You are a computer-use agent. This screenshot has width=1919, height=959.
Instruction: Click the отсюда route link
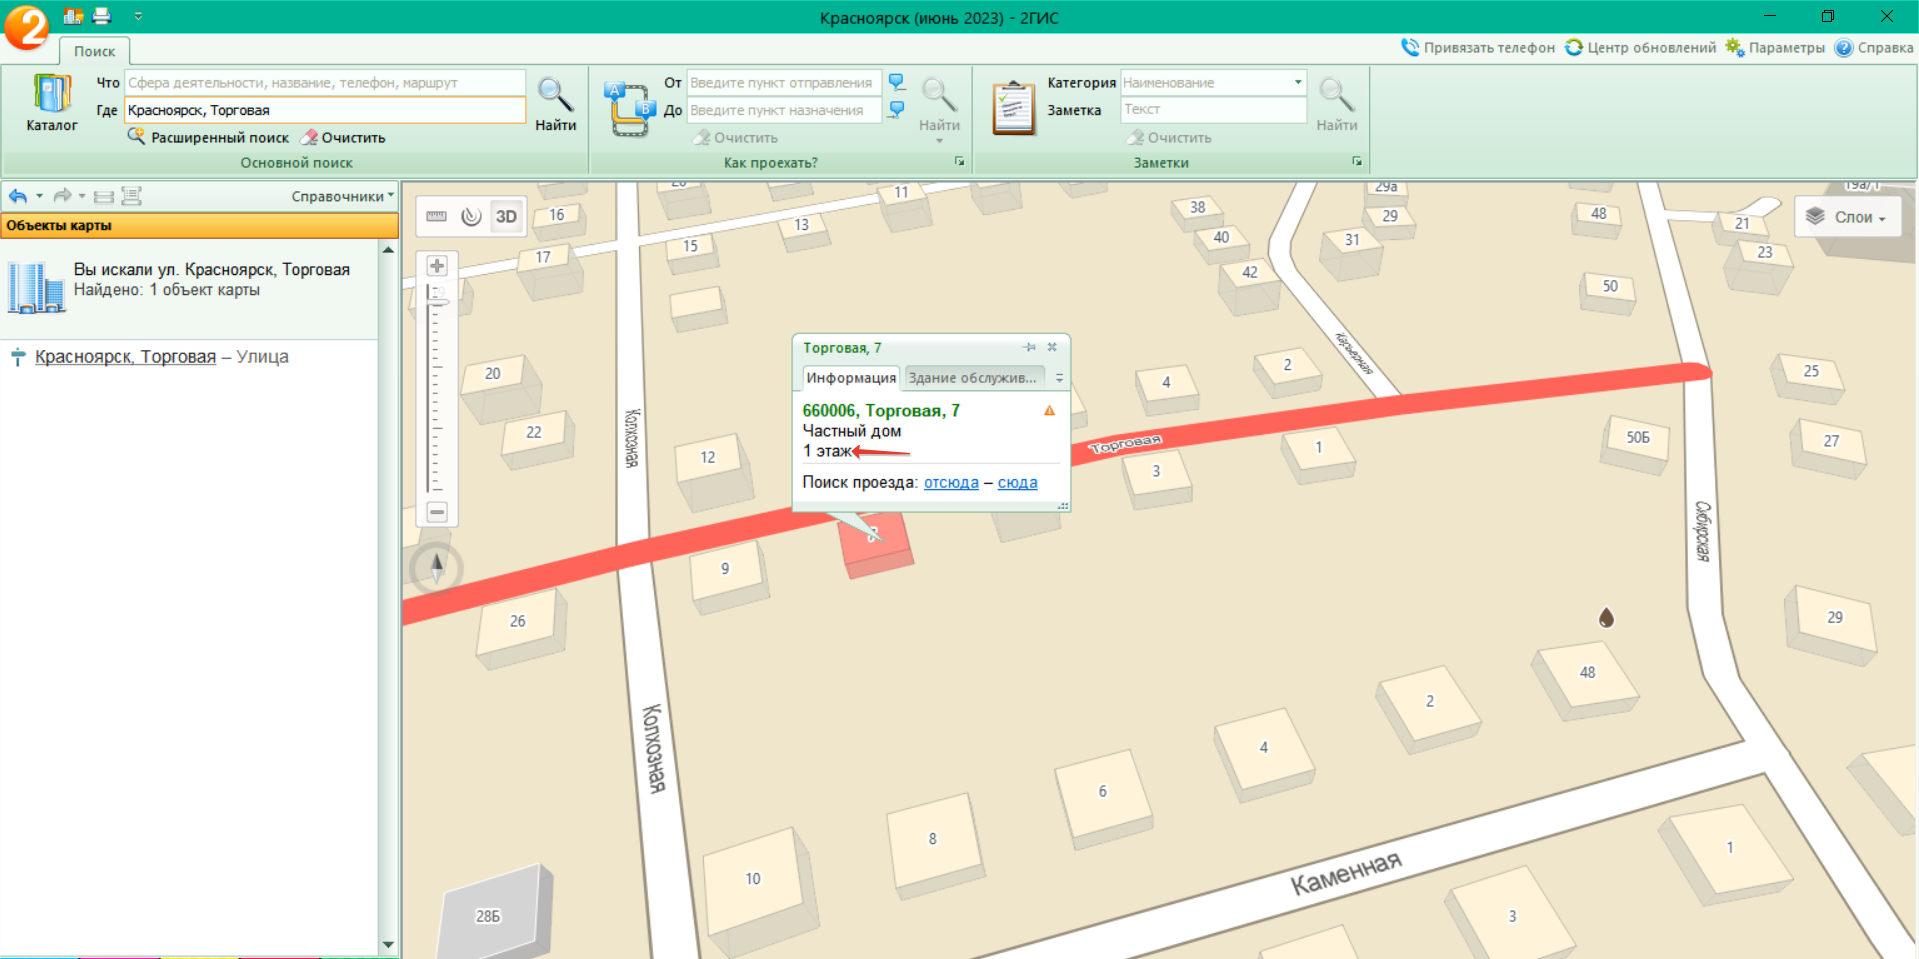951,482
